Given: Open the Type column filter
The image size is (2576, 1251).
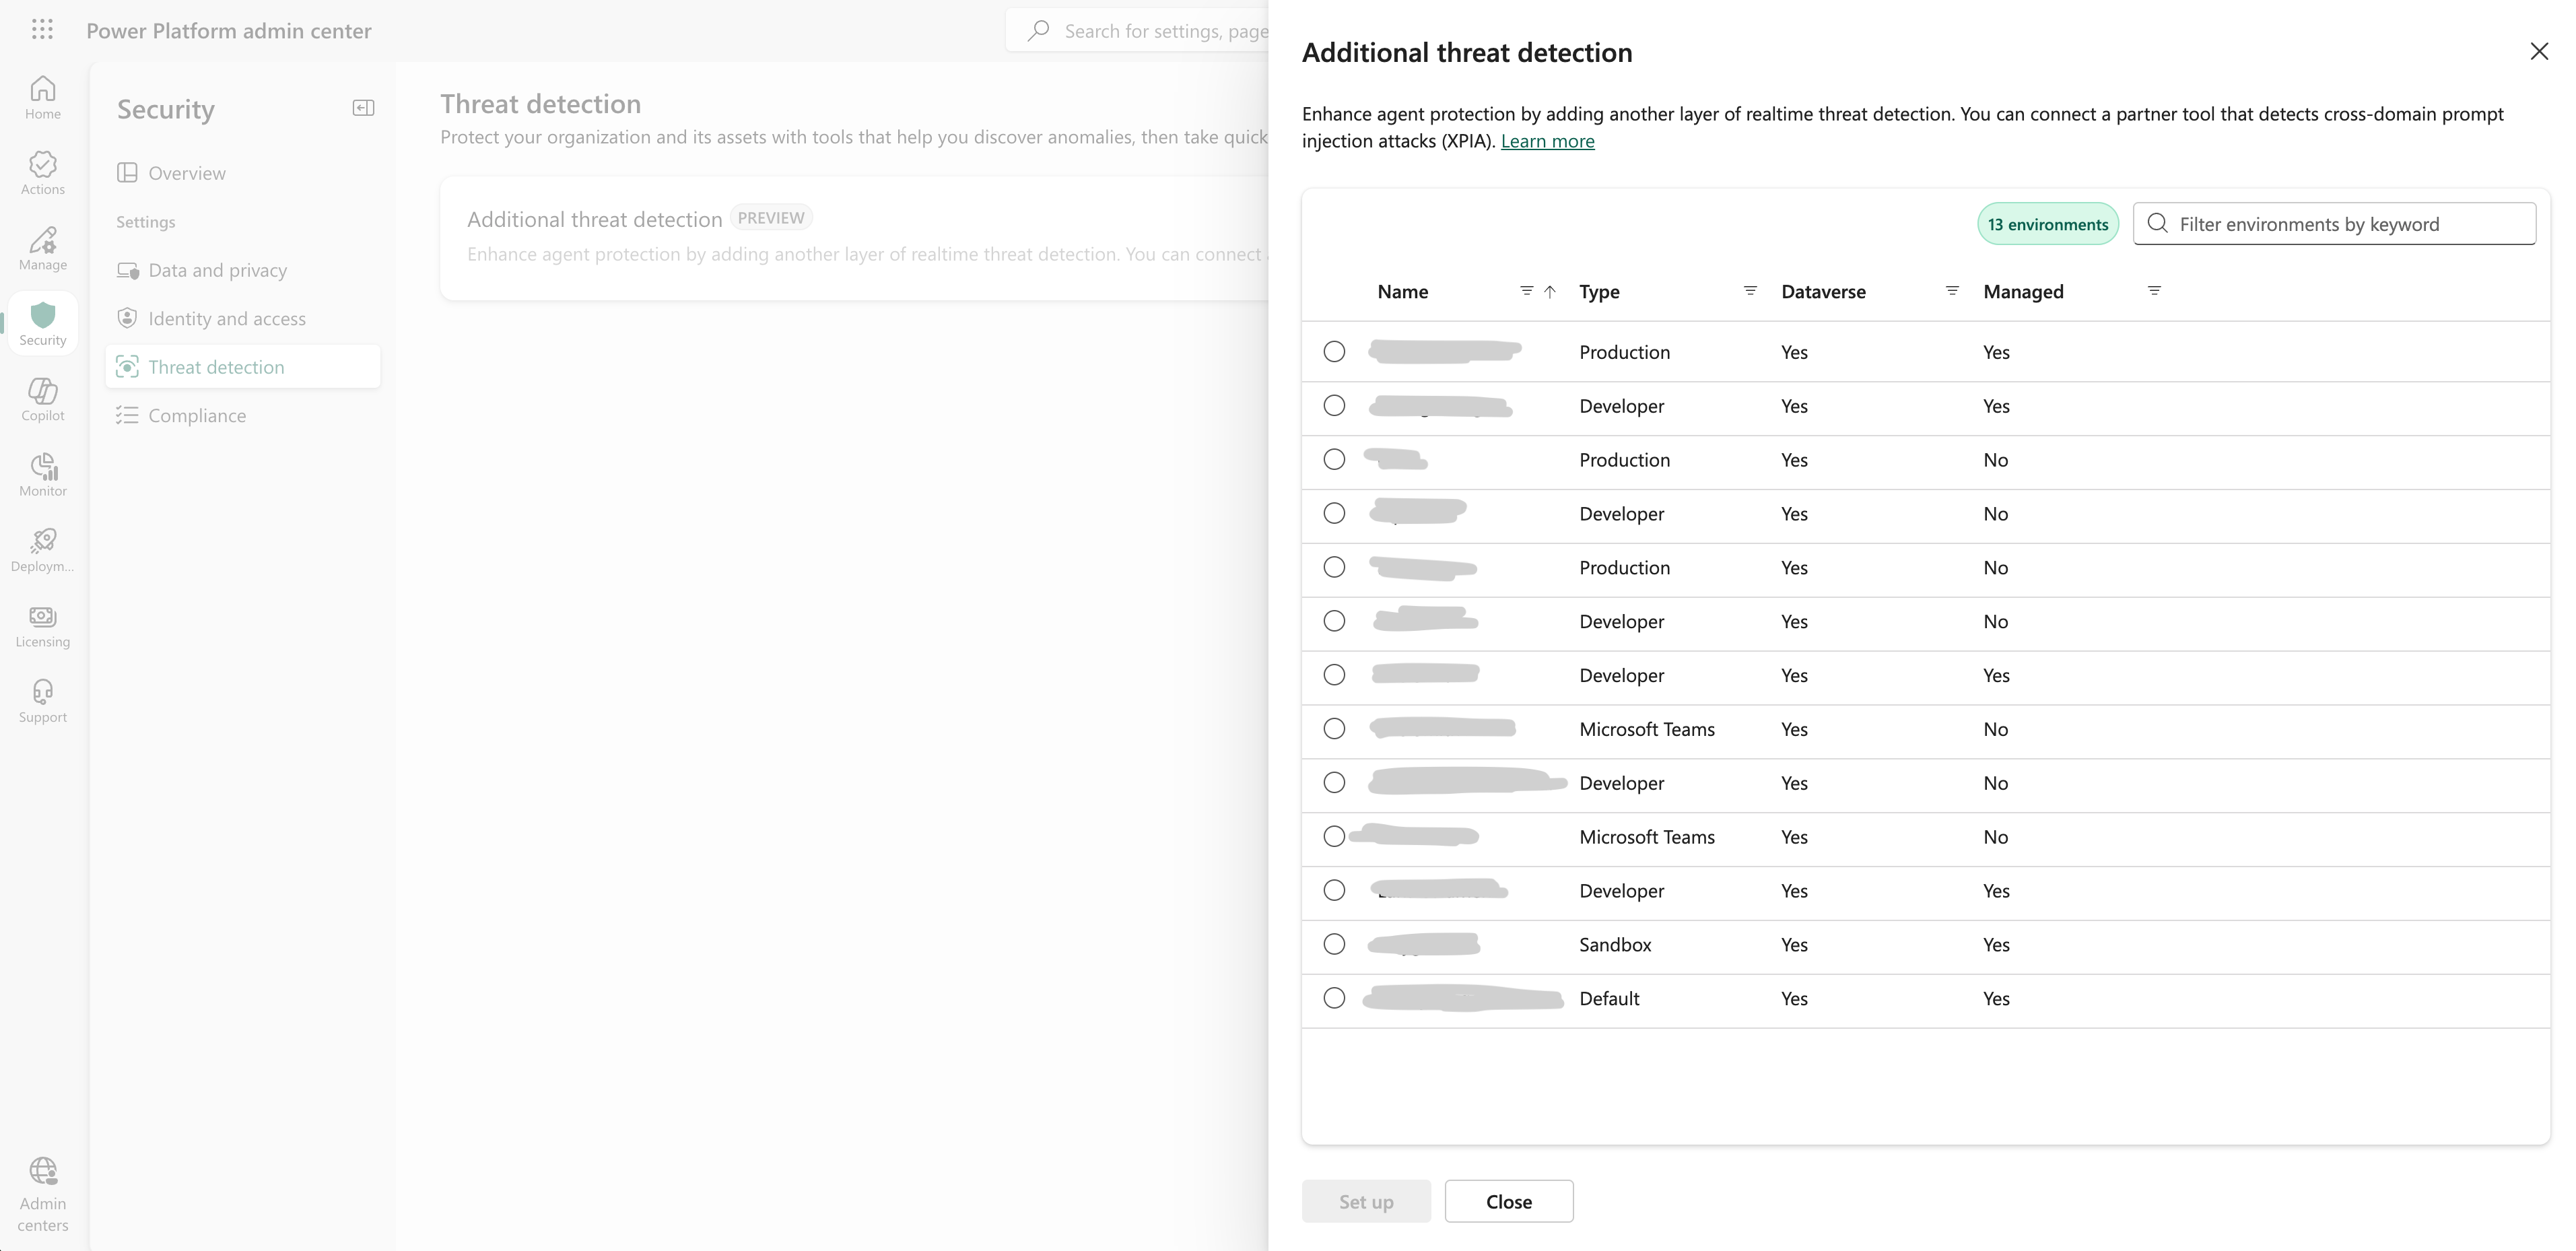Looking at the screenshot, I should point(1750,291).
